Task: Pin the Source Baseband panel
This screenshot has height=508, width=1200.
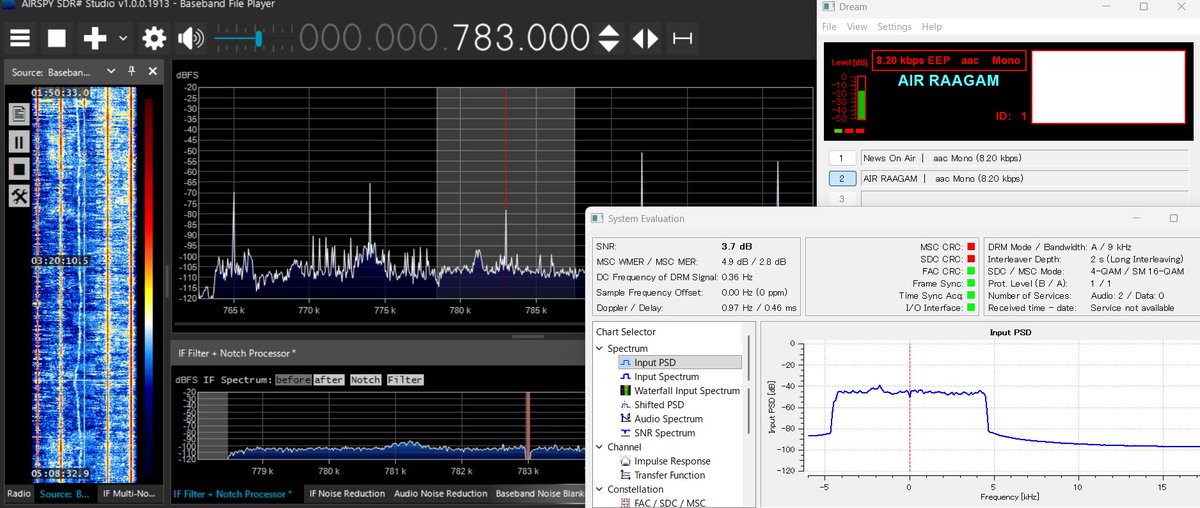Action: [132, 72]
